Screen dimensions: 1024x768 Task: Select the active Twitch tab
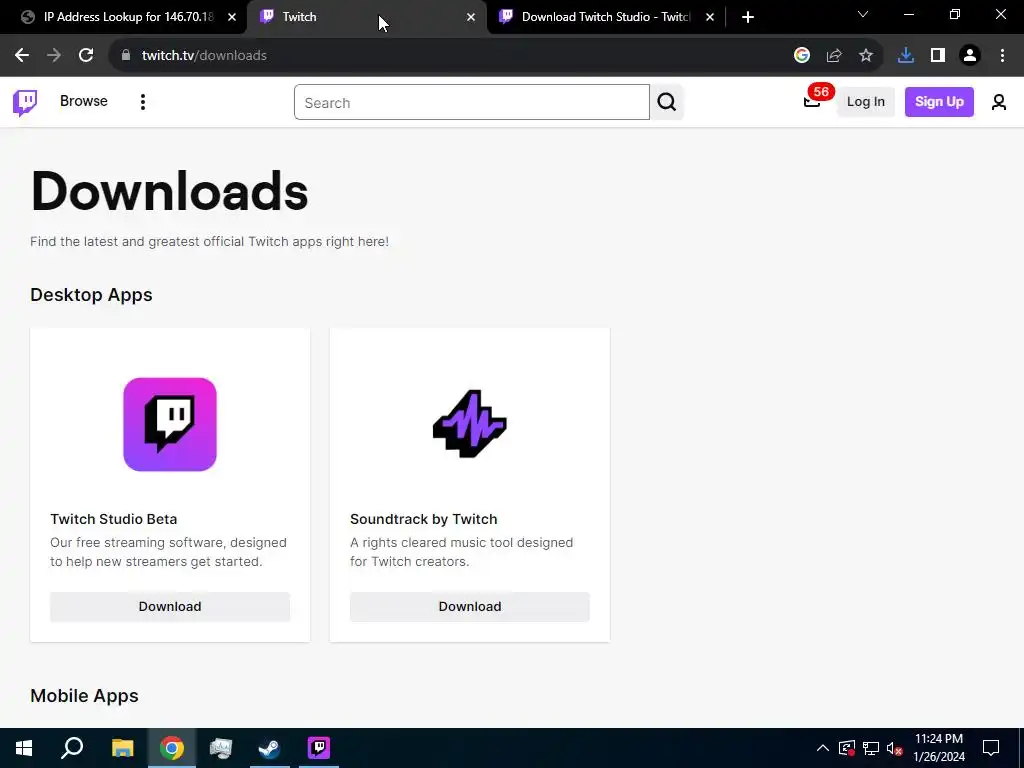(x=366, y=17)
